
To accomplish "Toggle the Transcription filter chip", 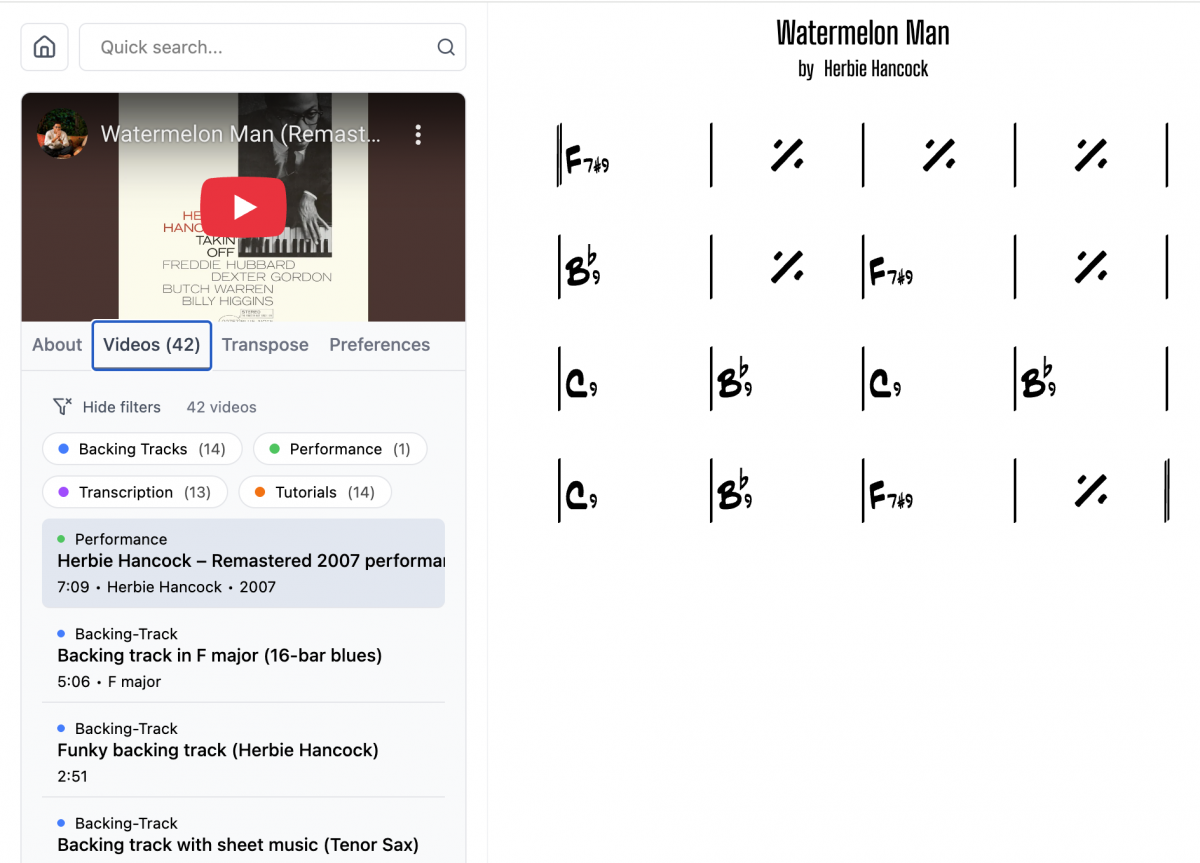I will tap(135, 492).
